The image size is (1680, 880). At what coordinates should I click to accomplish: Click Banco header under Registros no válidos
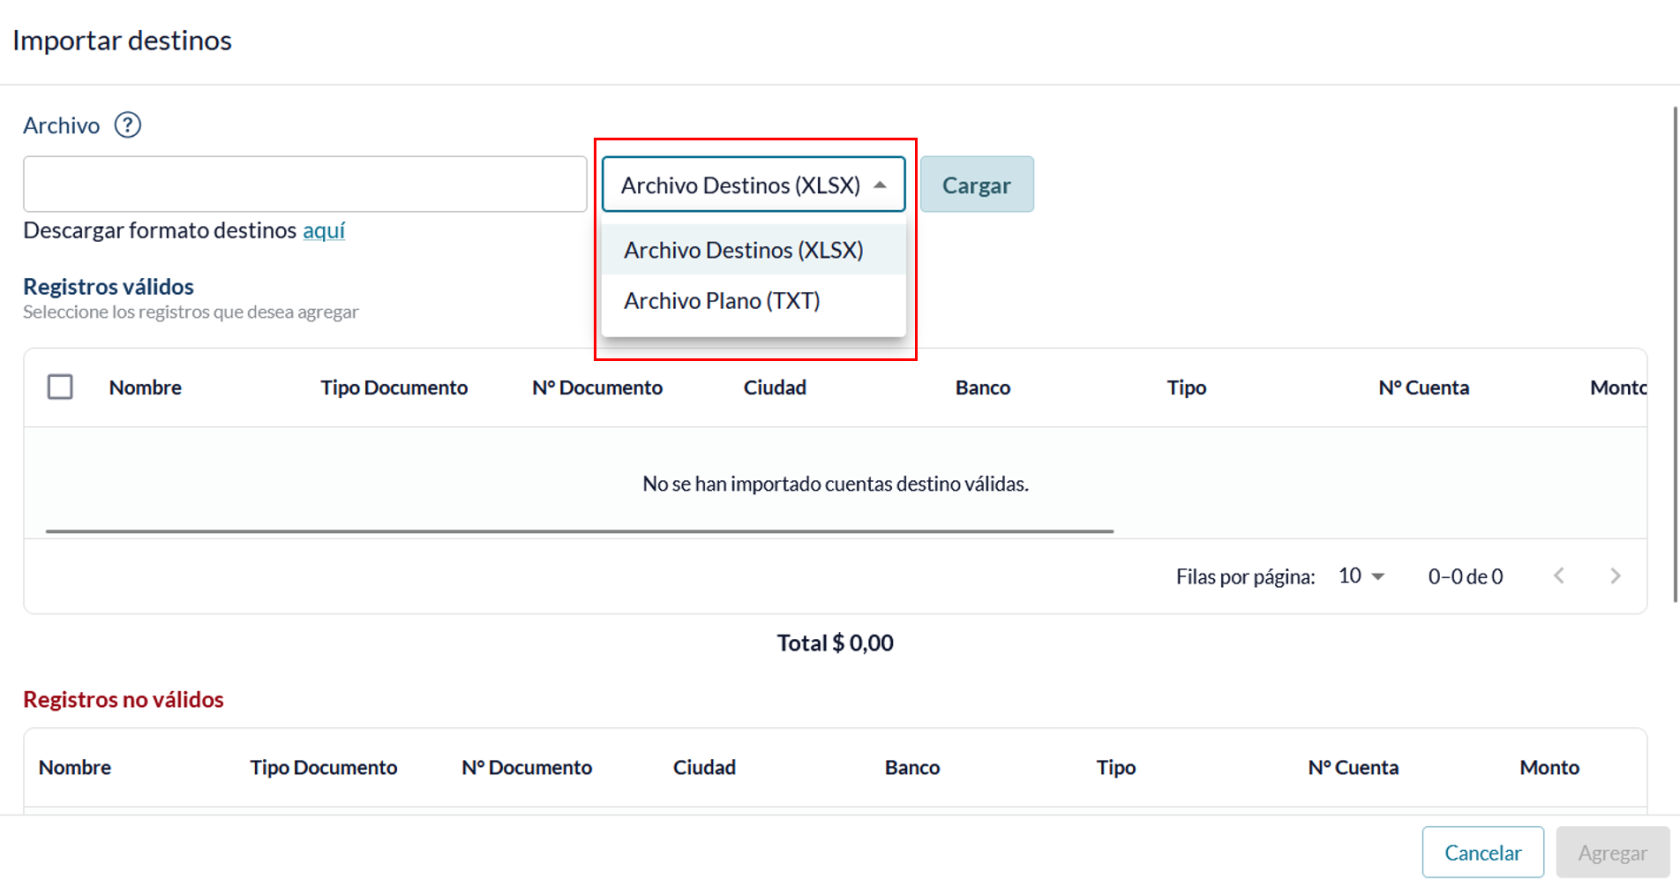click(912, 767)
